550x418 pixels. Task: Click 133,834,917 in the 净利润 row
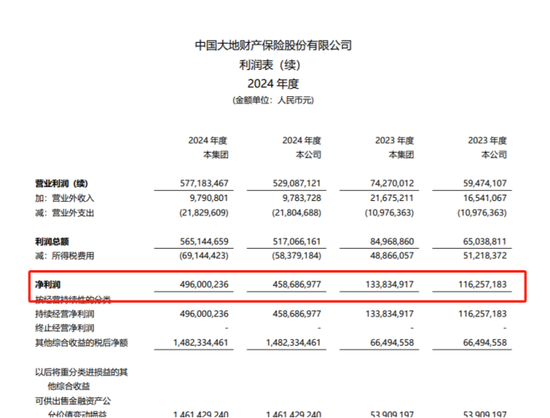click(x=389, y=284)
